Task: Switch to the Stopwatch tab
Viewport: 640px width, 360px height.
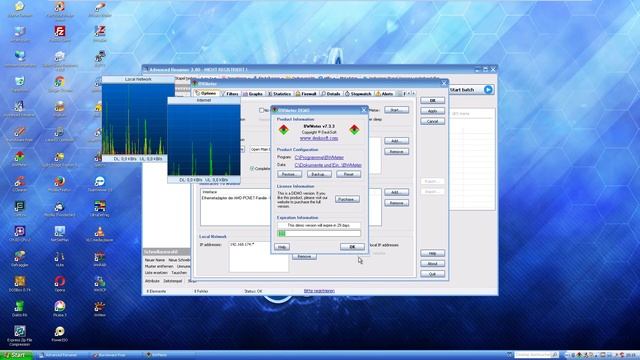Action: tap(358, 93)
